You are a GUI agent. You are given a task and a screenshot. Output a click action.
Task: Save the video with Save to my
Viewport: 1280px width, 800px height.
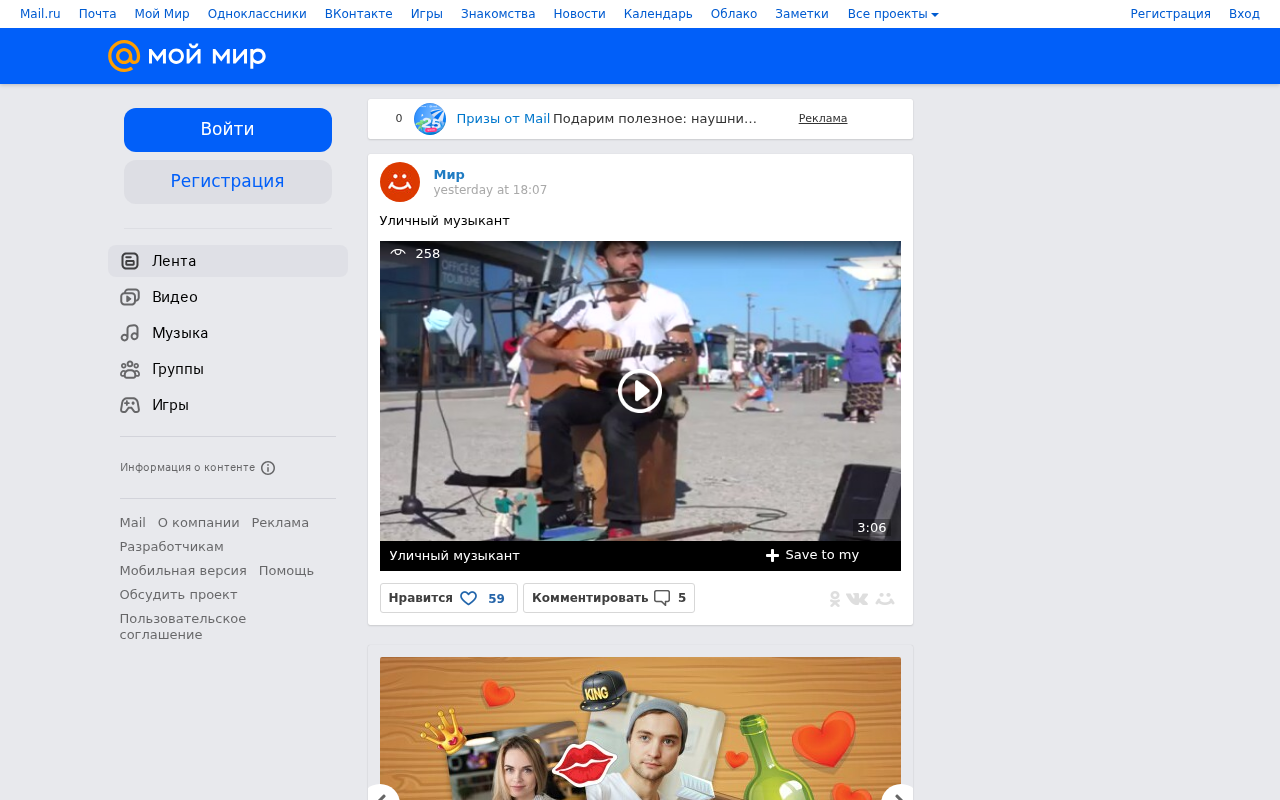pos(812,555)
